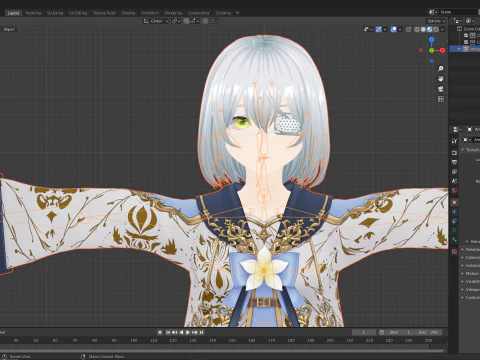Open the UV Editing workspace tab
The width and height of the screenshot is (480, 360).
78,13
